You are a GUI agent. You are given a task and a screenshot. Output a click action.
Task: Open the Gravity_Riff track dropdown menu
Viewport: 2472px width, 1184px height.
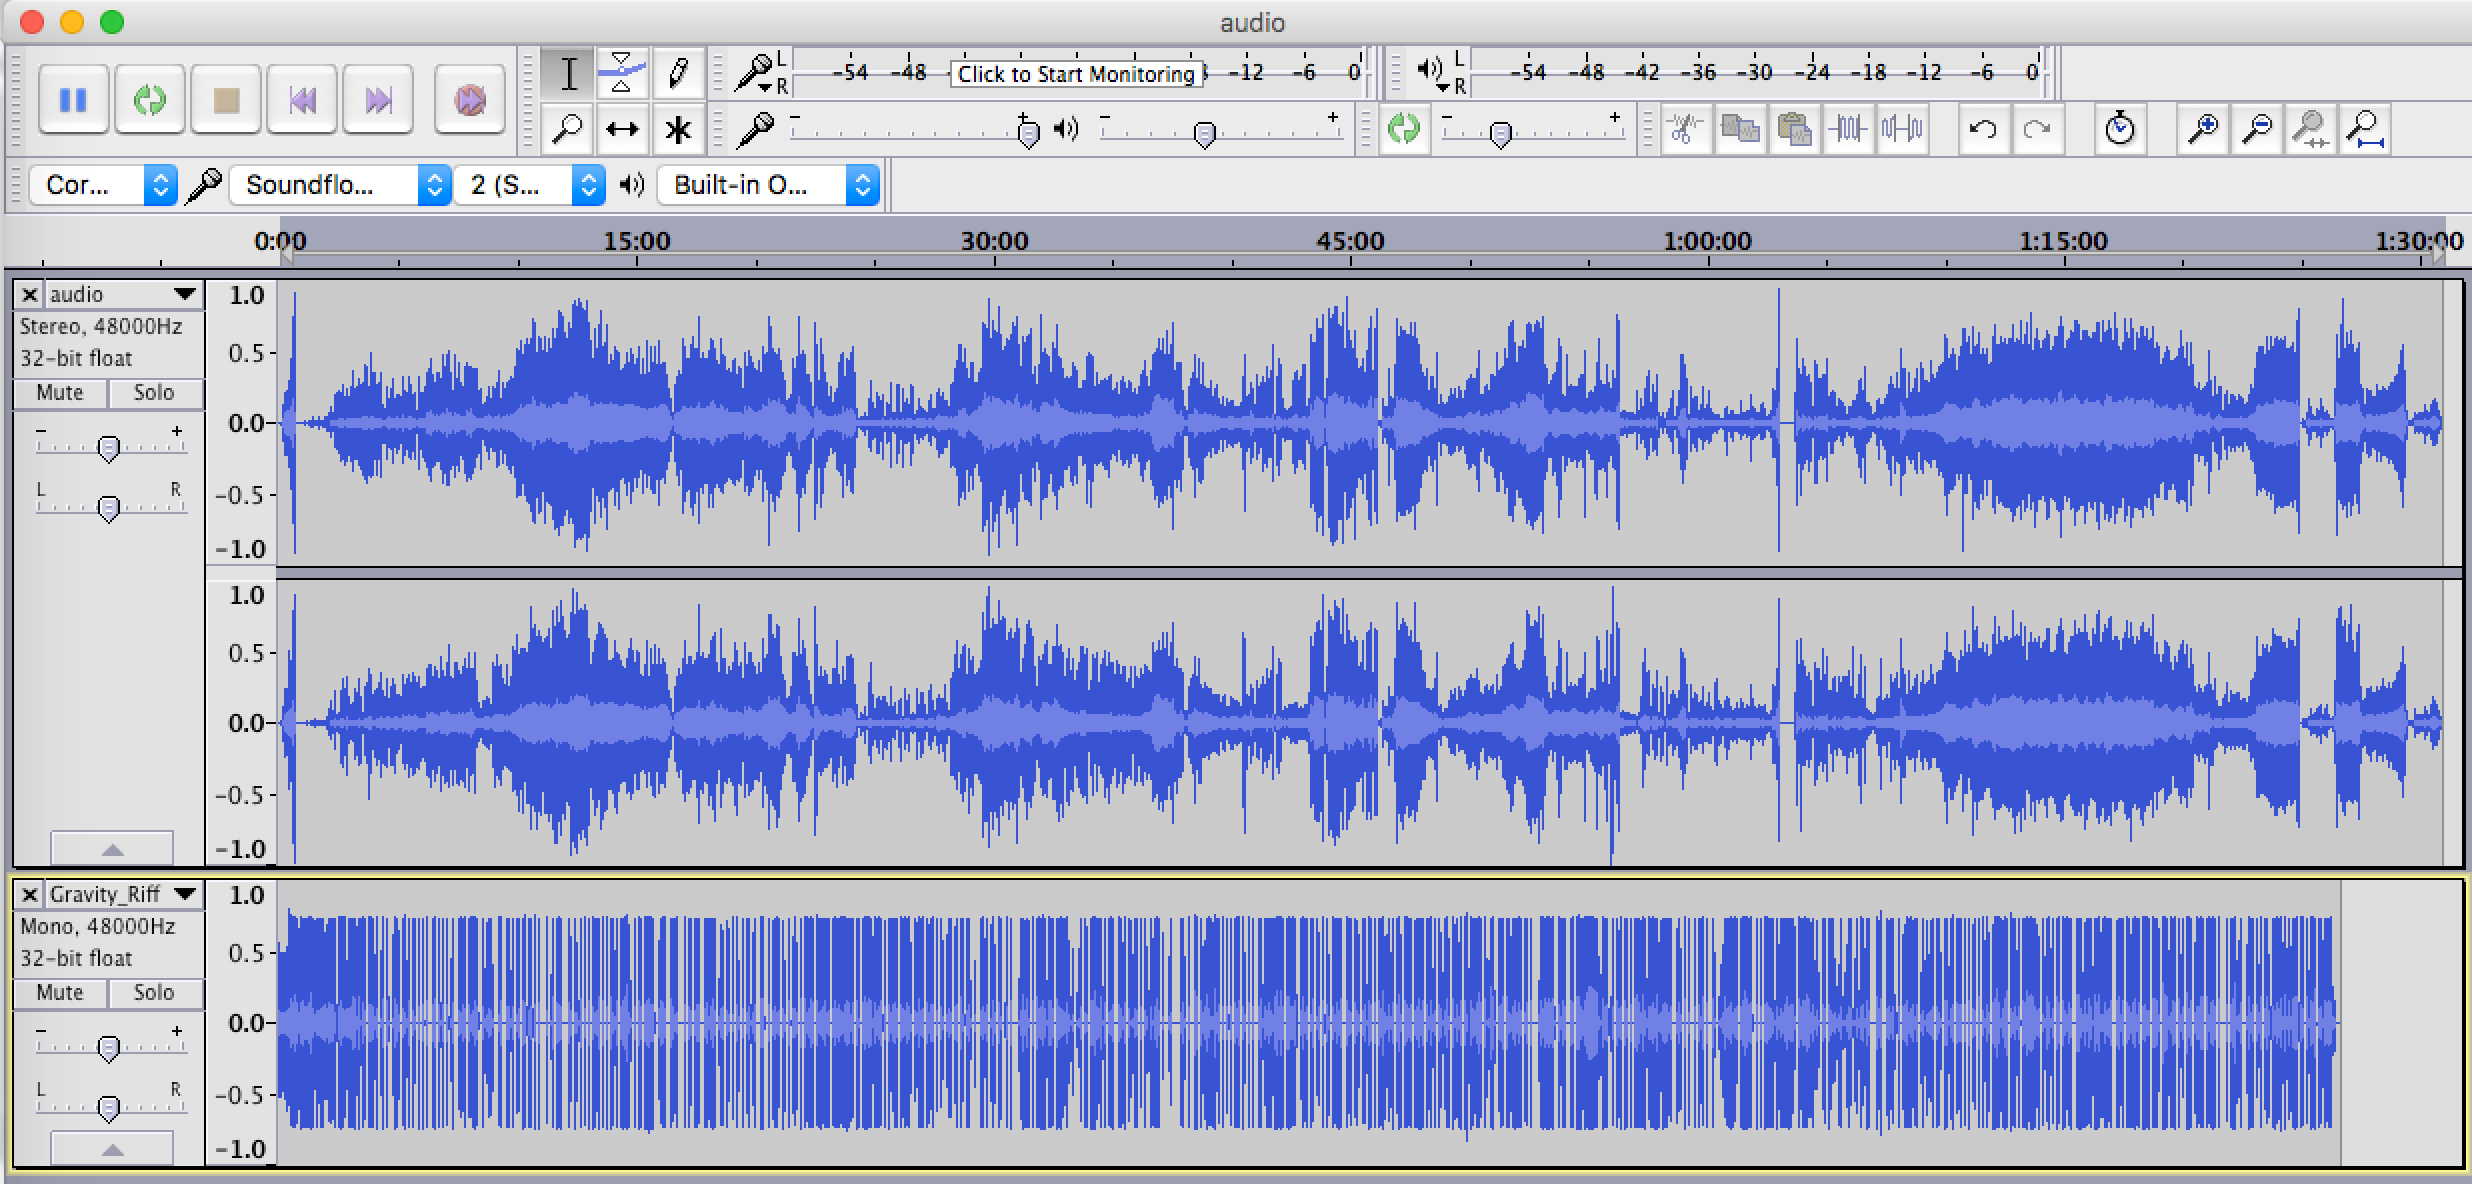(184, 894)
